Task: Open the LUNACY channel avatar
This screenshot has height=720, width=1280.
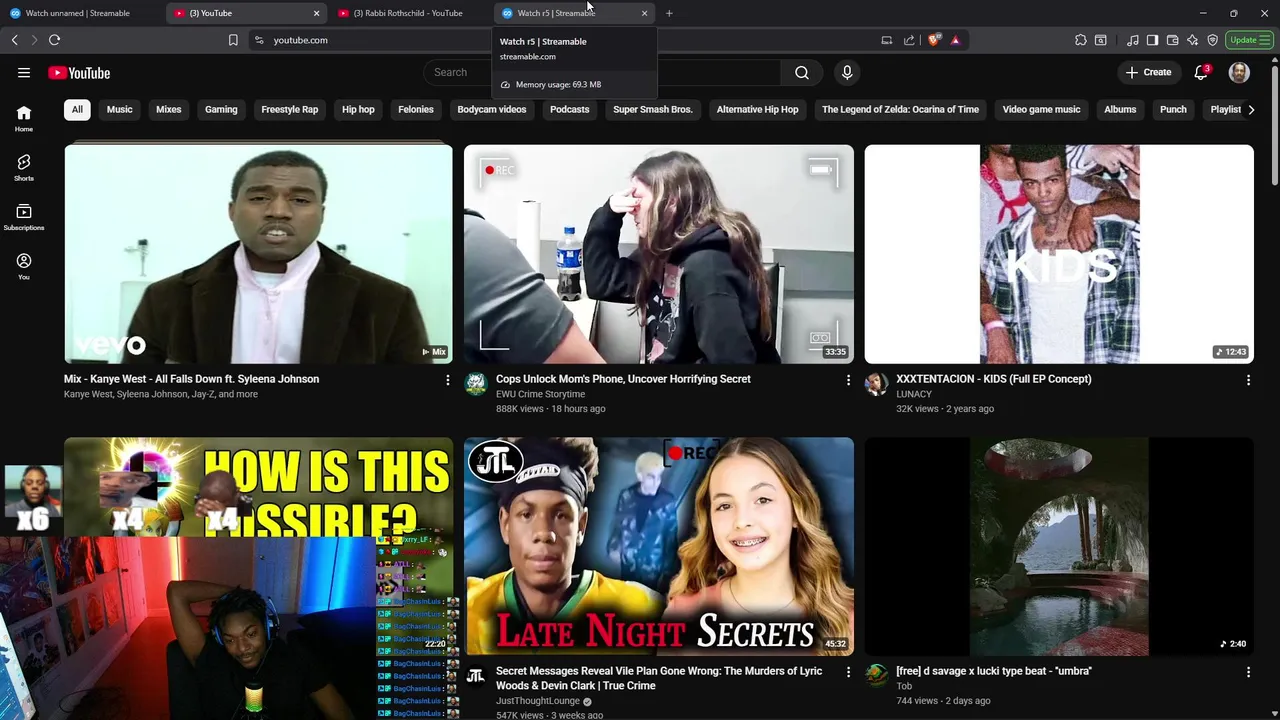Action: (x=876, y=384)
